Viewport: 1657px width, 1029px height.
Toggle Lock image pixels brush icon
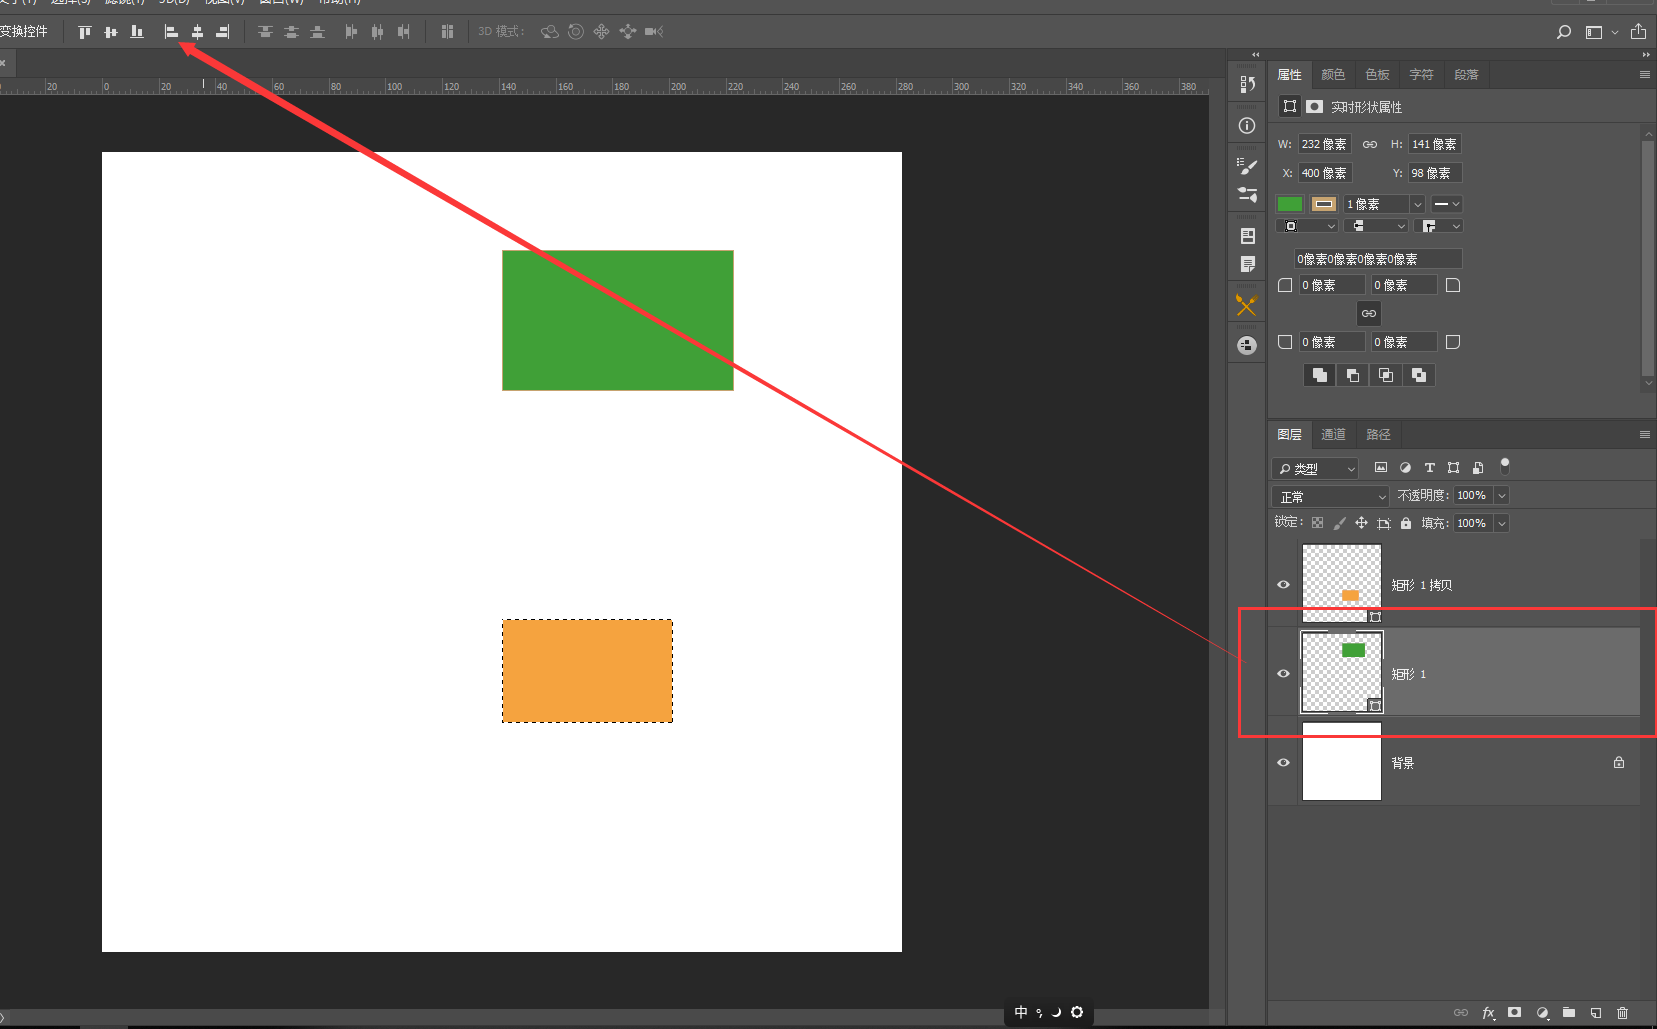[1340, 523]
